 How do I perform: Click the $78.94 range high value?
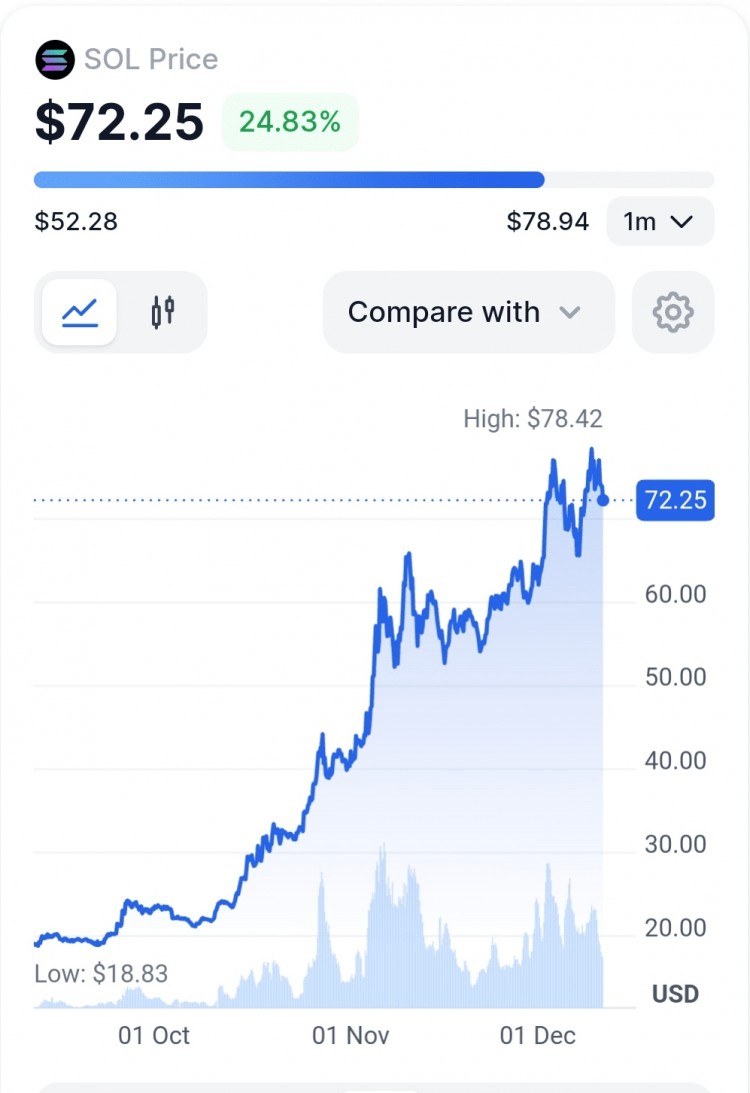pyautogui.click(x=548, y=222)
